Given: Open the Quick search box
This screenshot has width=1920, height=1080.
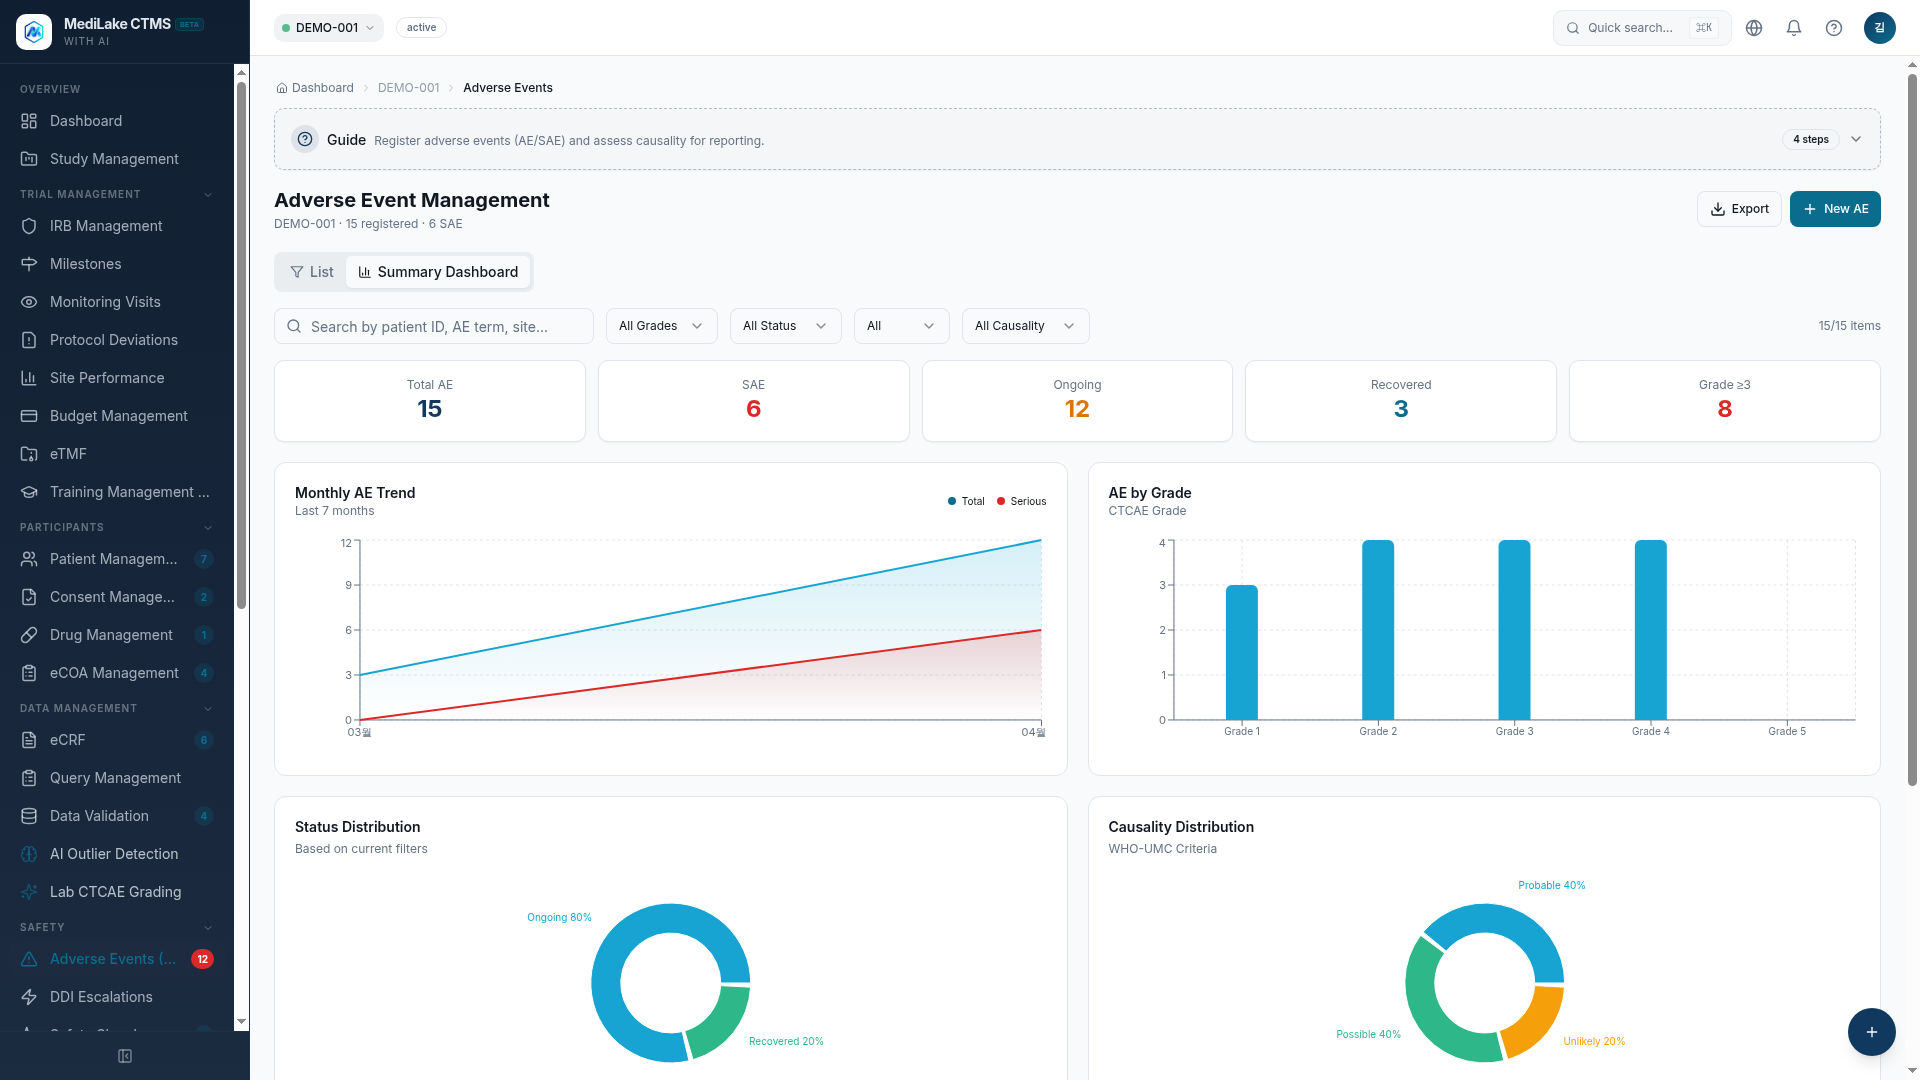Looking at the screenshot, I should (1641, 28).
